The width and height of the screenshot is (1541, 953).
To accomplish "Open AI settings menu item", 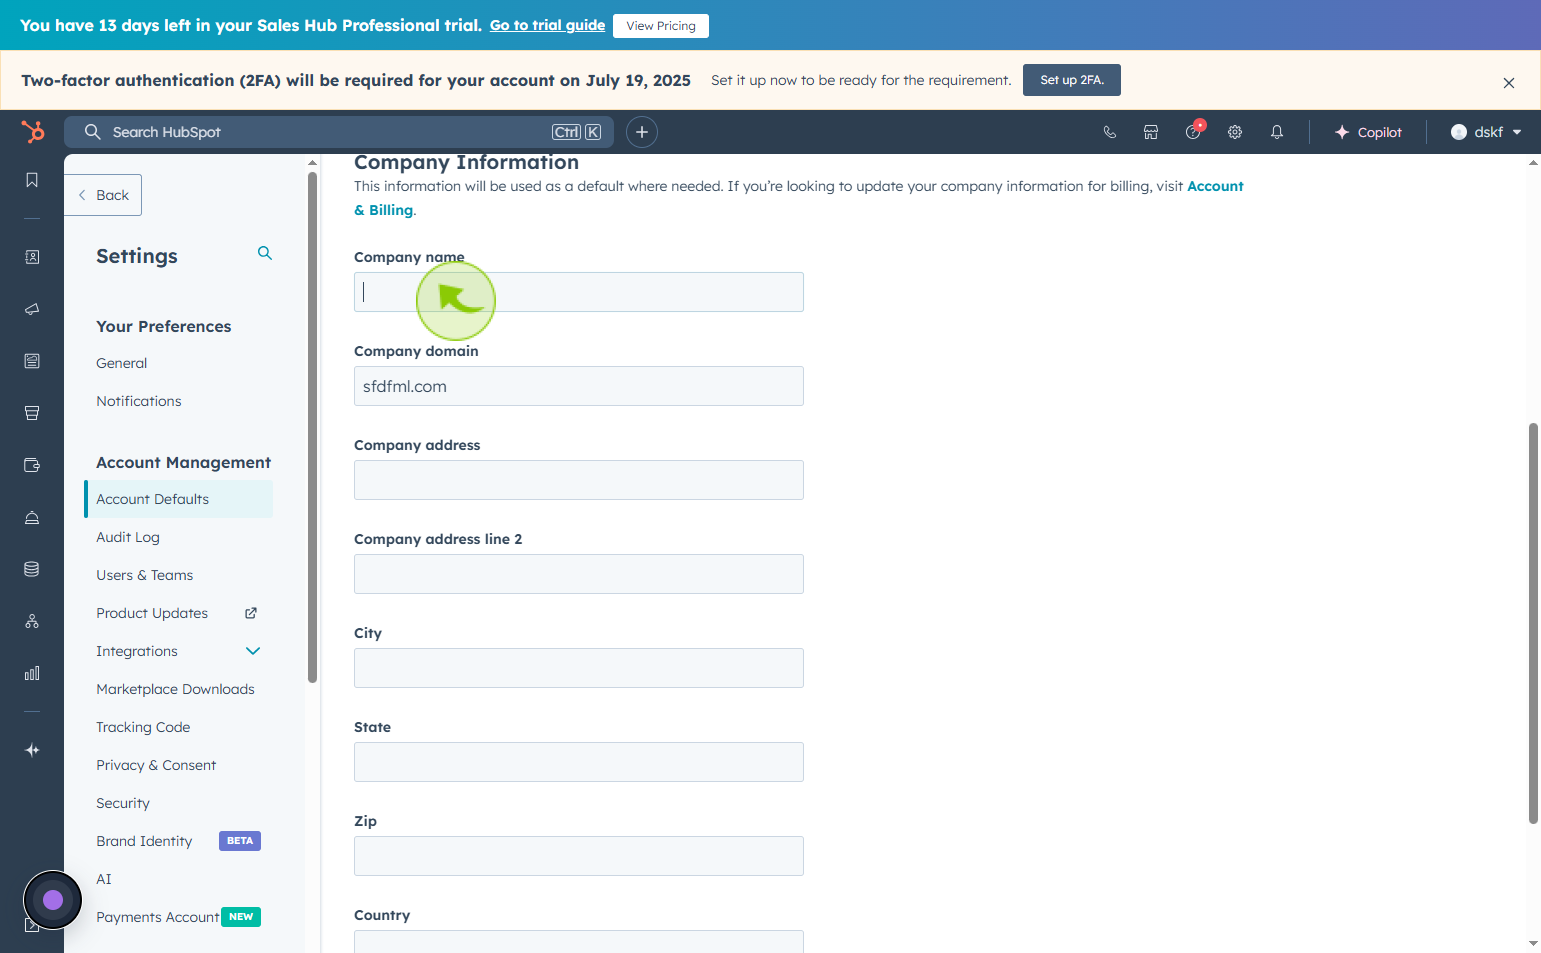I will click(x=104, y=879).
